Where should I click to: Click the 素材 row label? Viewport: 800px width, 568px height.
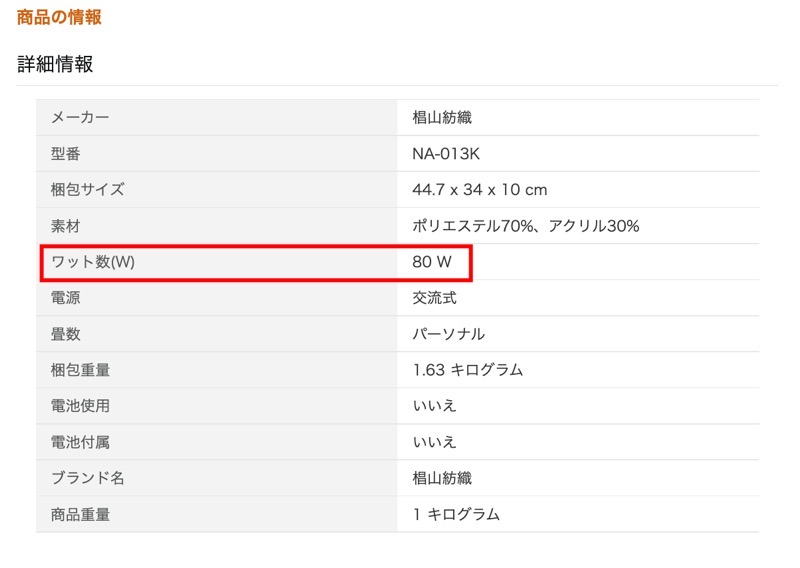pyautogui.click(x=65, y=226)
